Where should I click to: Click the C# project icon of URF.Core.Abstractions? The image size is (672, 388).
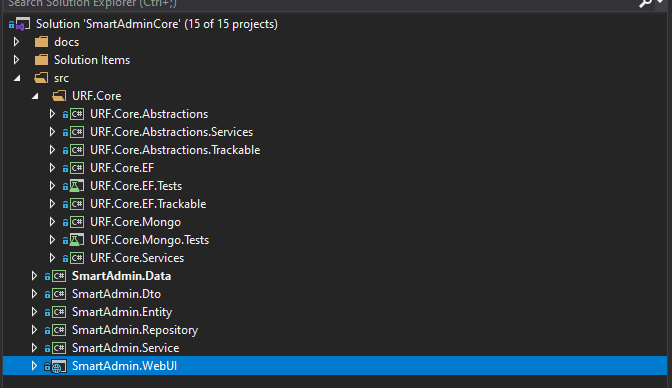point(77,114)
